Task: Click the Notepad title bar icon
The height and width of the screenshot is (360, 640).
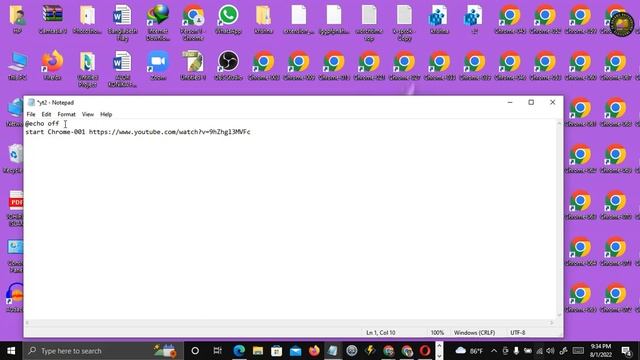Action: pyautogui.click(x=31, y=102)
